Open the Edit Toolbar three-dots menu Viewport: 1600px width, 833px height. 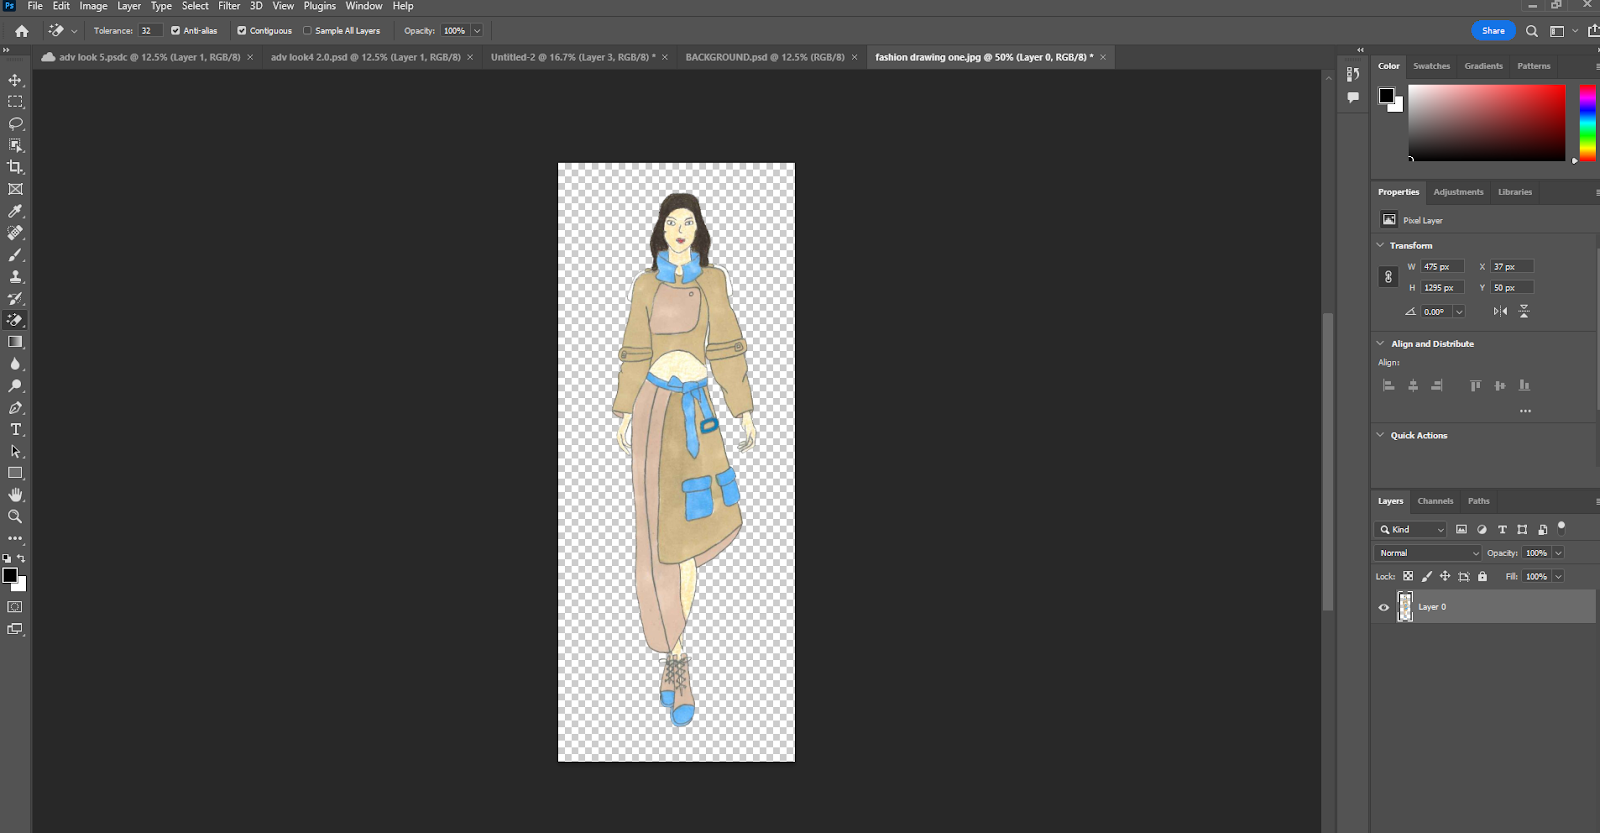15,538
